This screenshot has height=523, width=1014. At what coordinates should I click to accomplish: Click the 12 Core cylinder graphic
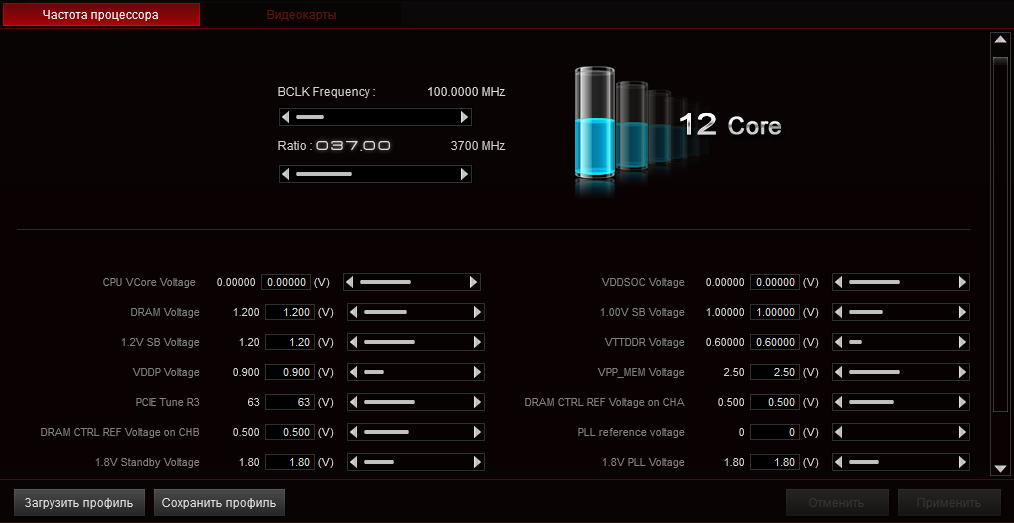(595, 123)
